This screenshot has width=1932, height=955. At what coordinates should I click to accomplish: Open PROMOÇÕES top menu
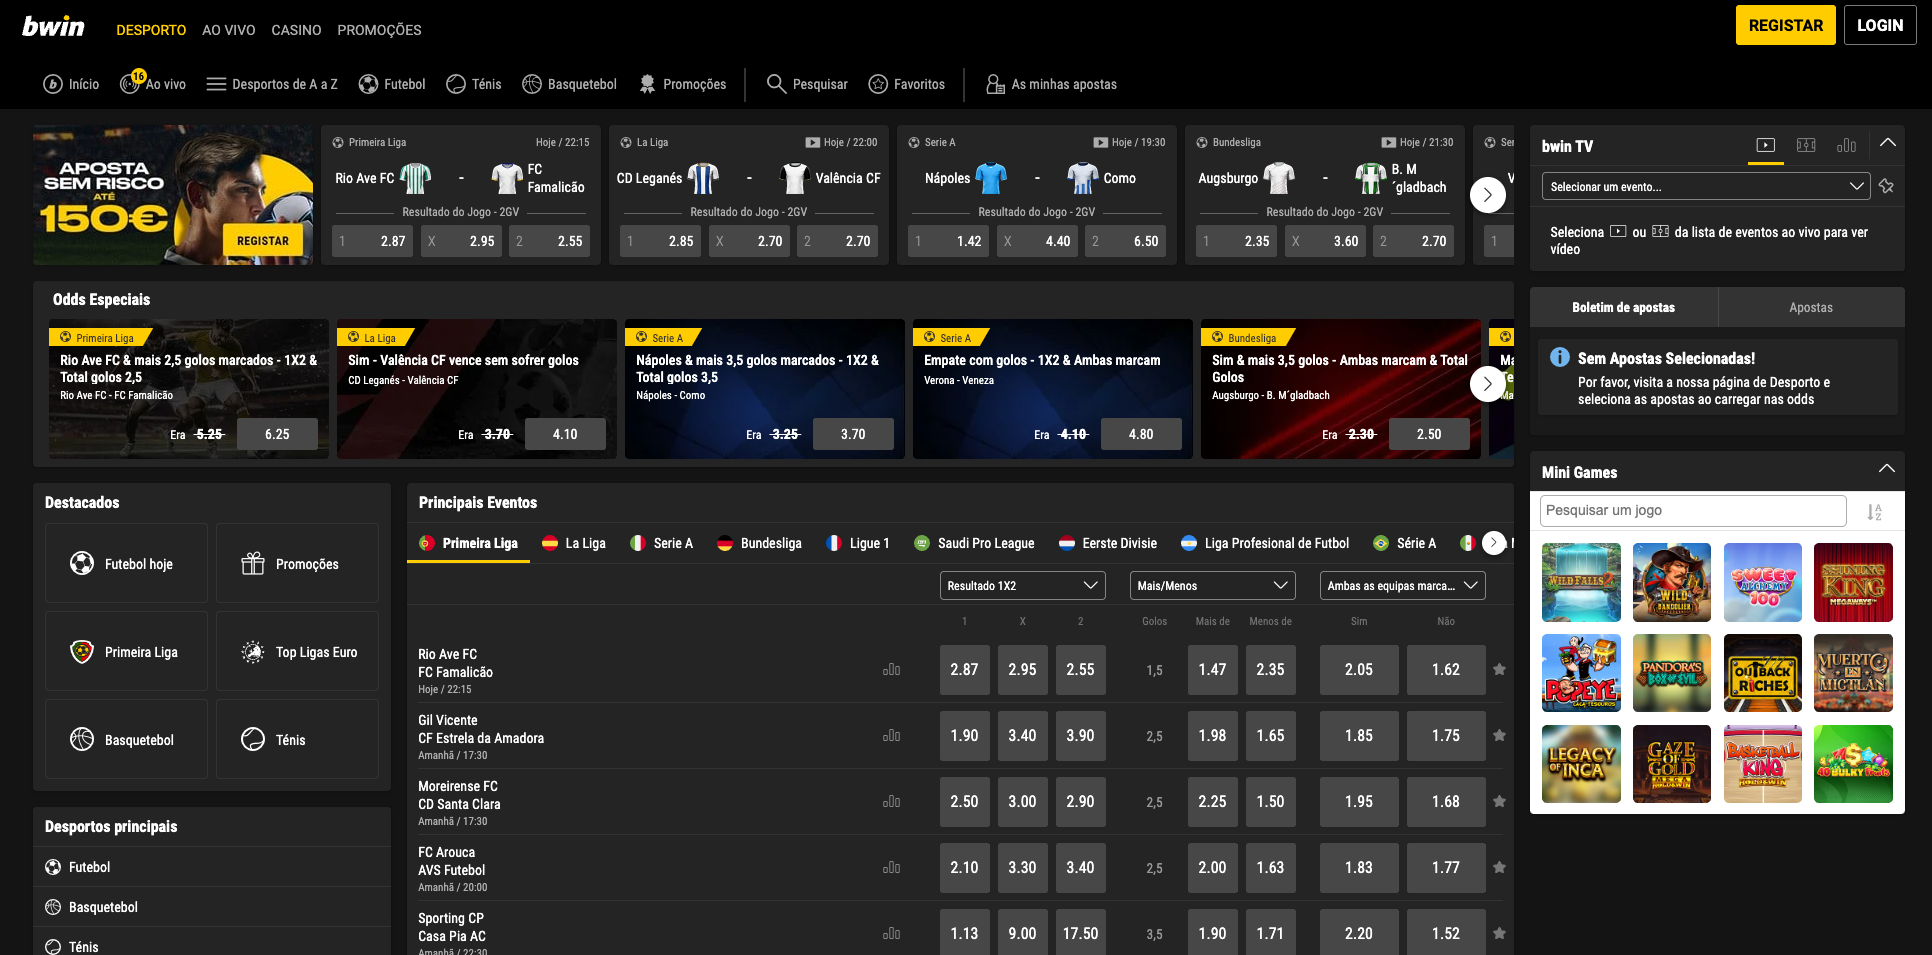click(x=379, y=30)
